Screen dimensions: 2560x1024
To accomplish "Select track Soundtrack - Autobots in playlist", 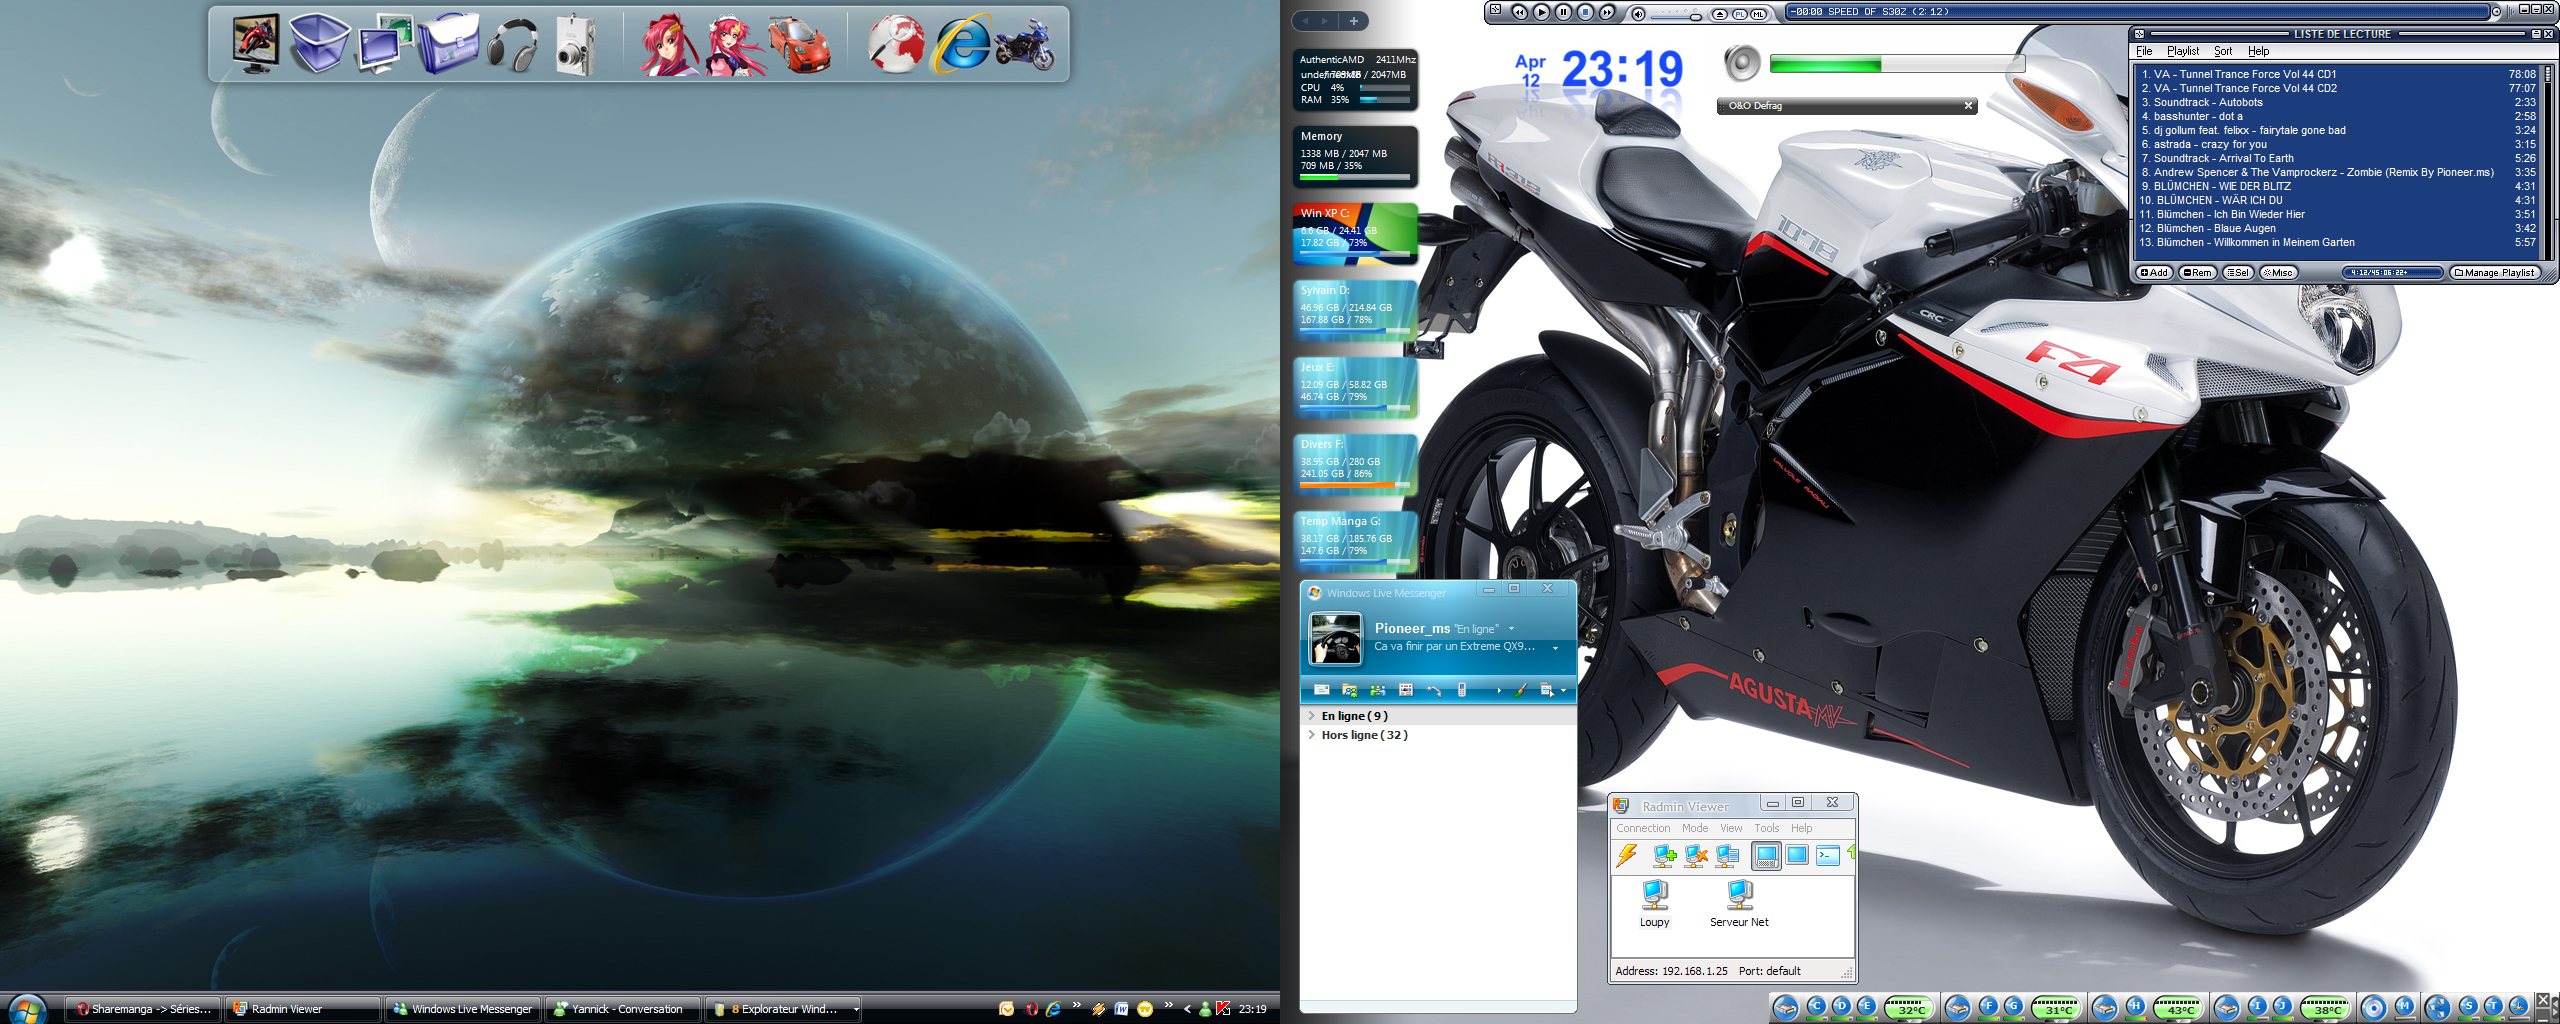I will 2338,102.
